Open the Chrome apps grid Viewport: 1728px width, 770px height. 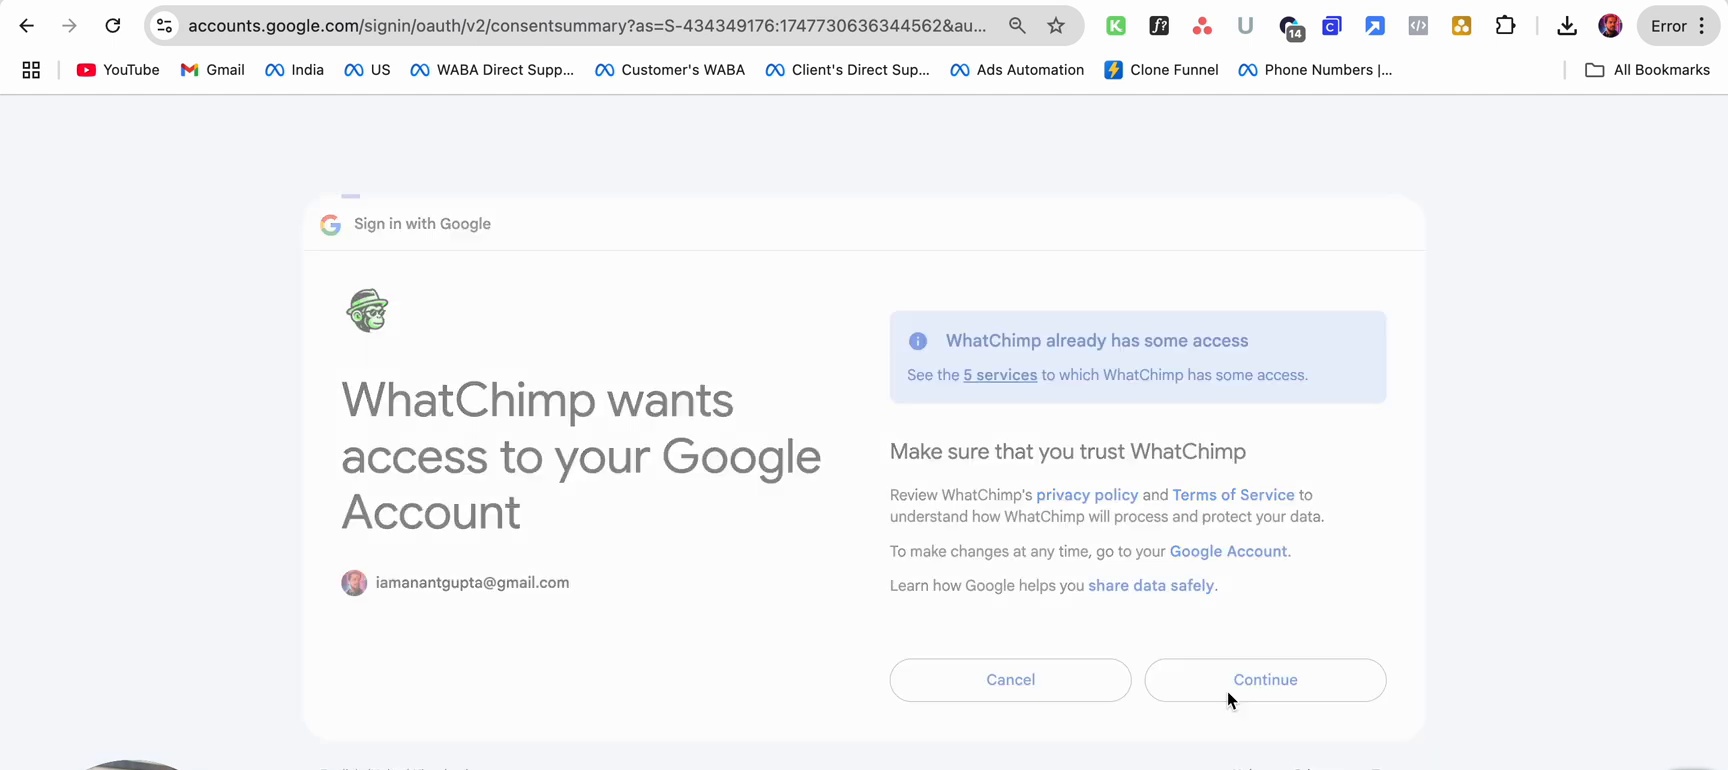31,70
